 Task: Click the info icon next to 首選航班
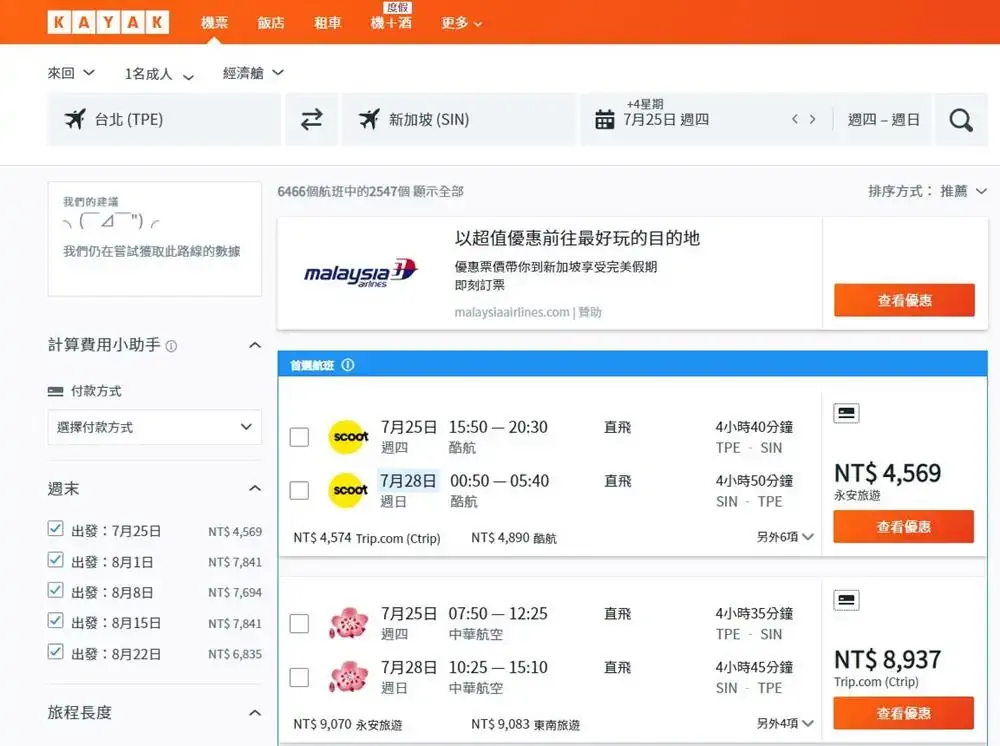click(x=348, y=365)
